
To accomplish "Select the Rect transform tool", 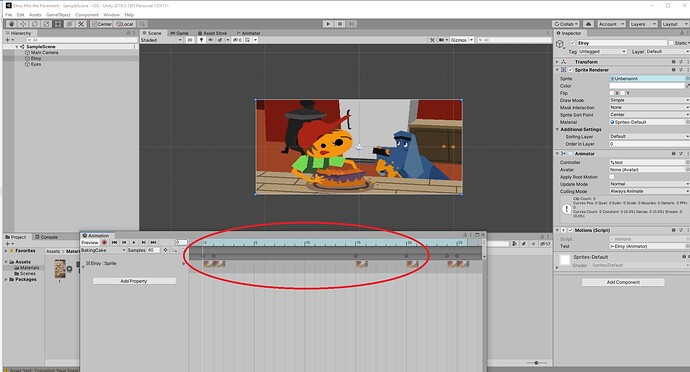I will click(x=58, y=24).
